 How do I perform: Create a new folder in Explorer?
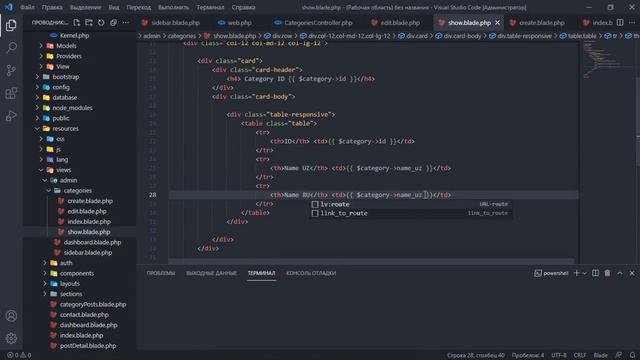(x=89, y=23)
